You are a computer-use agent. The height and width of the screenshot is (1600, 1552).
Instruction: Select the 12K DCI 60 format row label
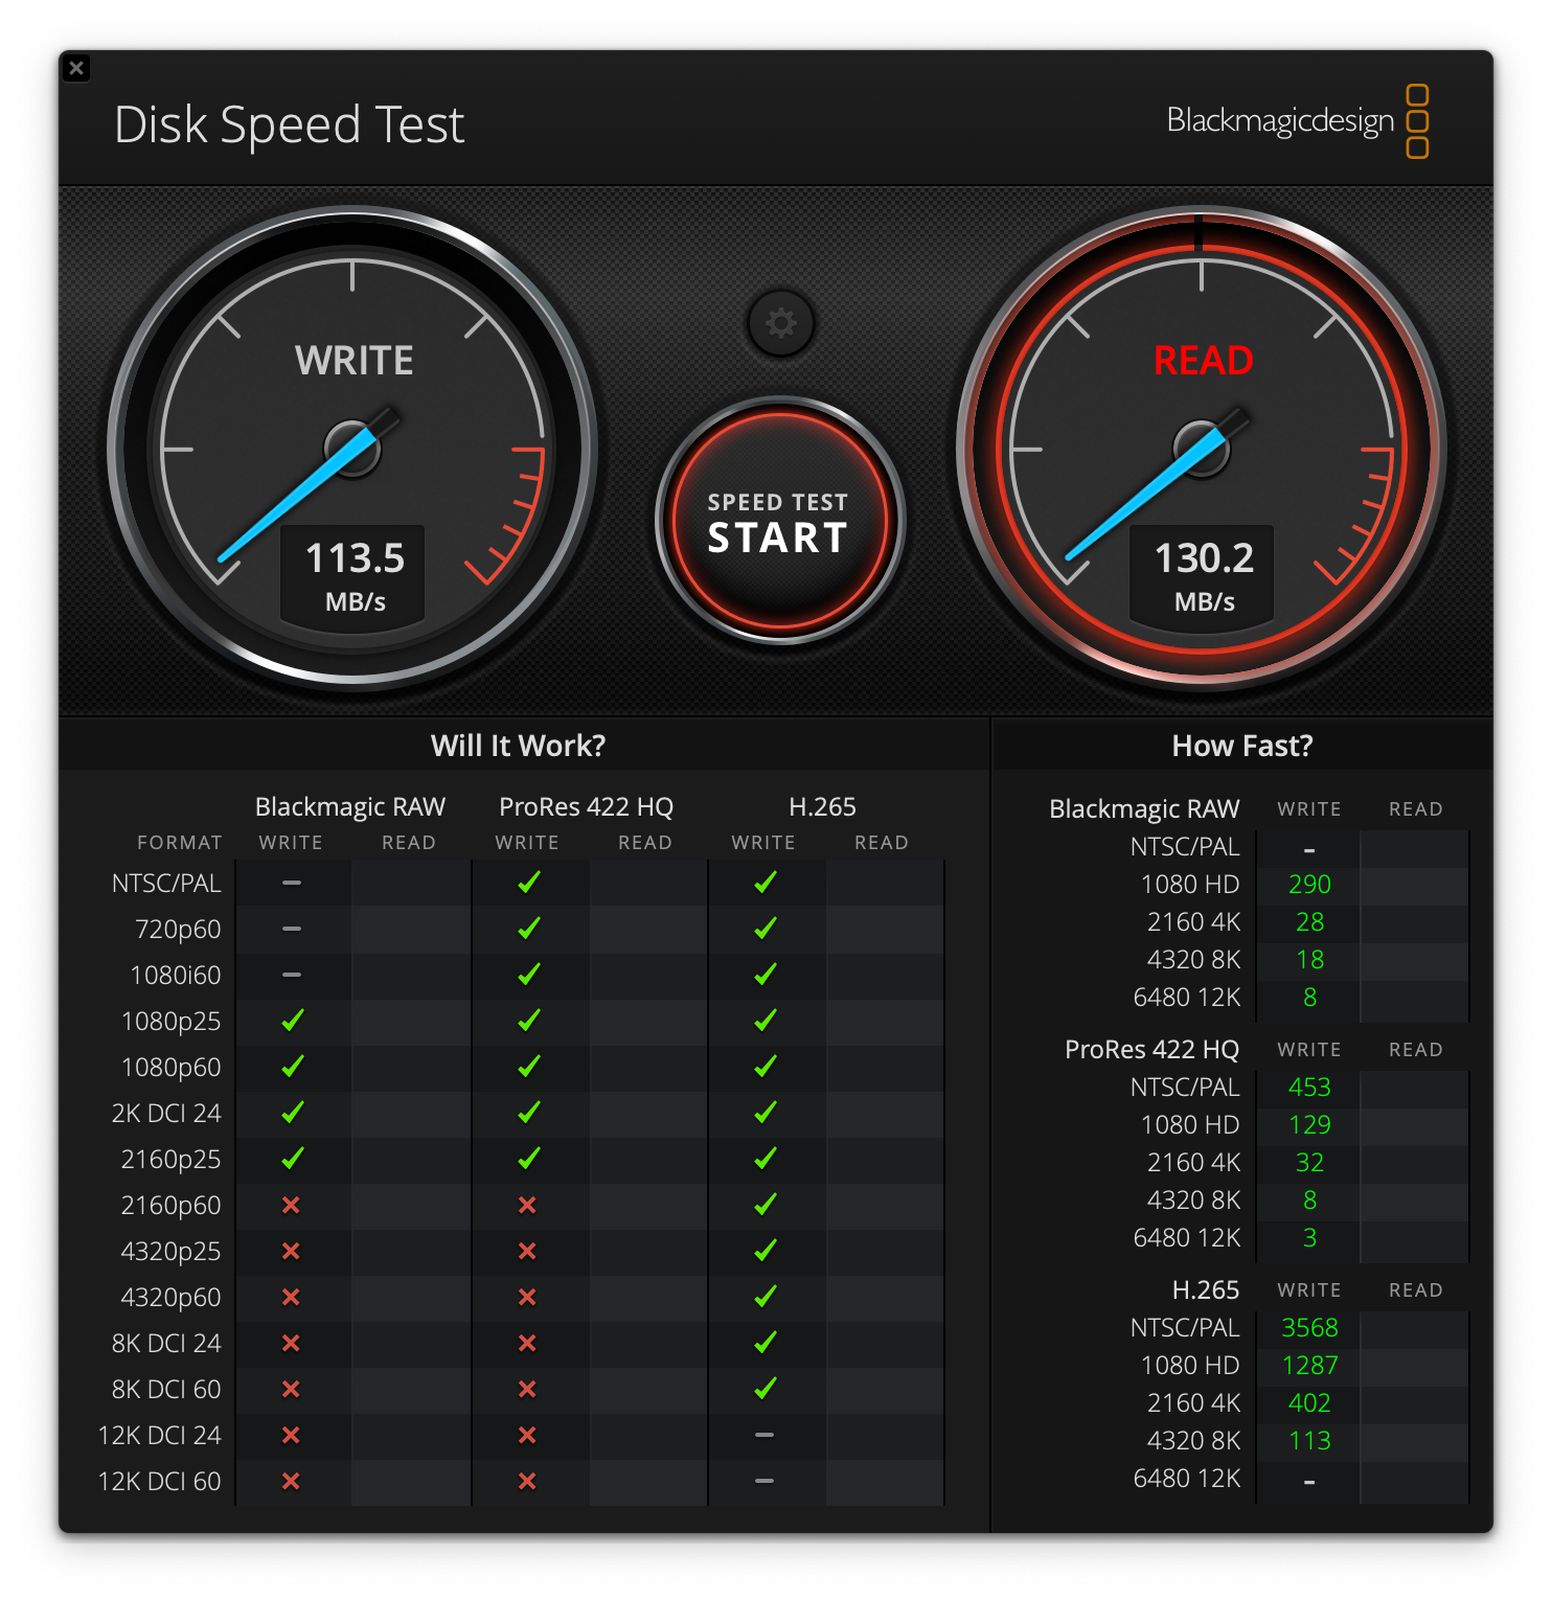[159, 1481]
